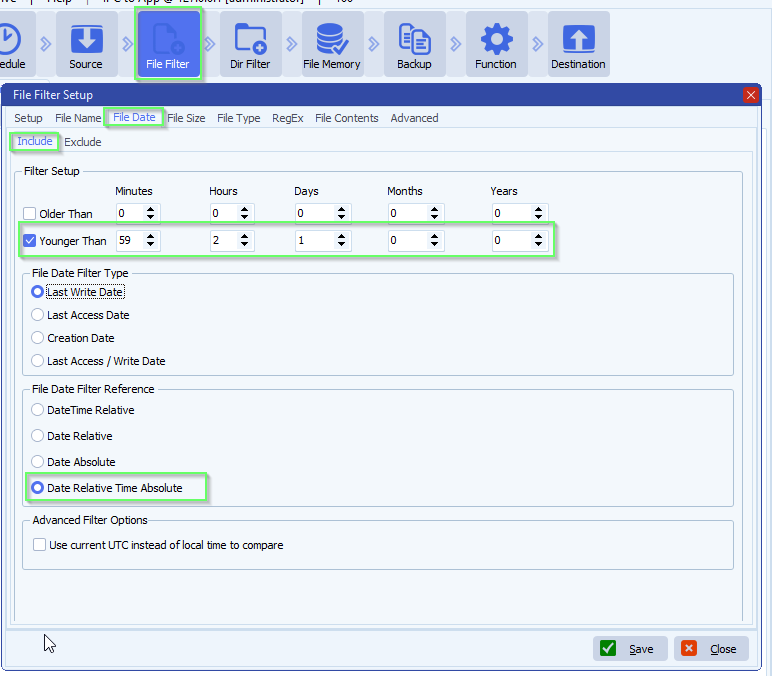Switch to the File Name tab
772x676 pixels.
(78, 118)
